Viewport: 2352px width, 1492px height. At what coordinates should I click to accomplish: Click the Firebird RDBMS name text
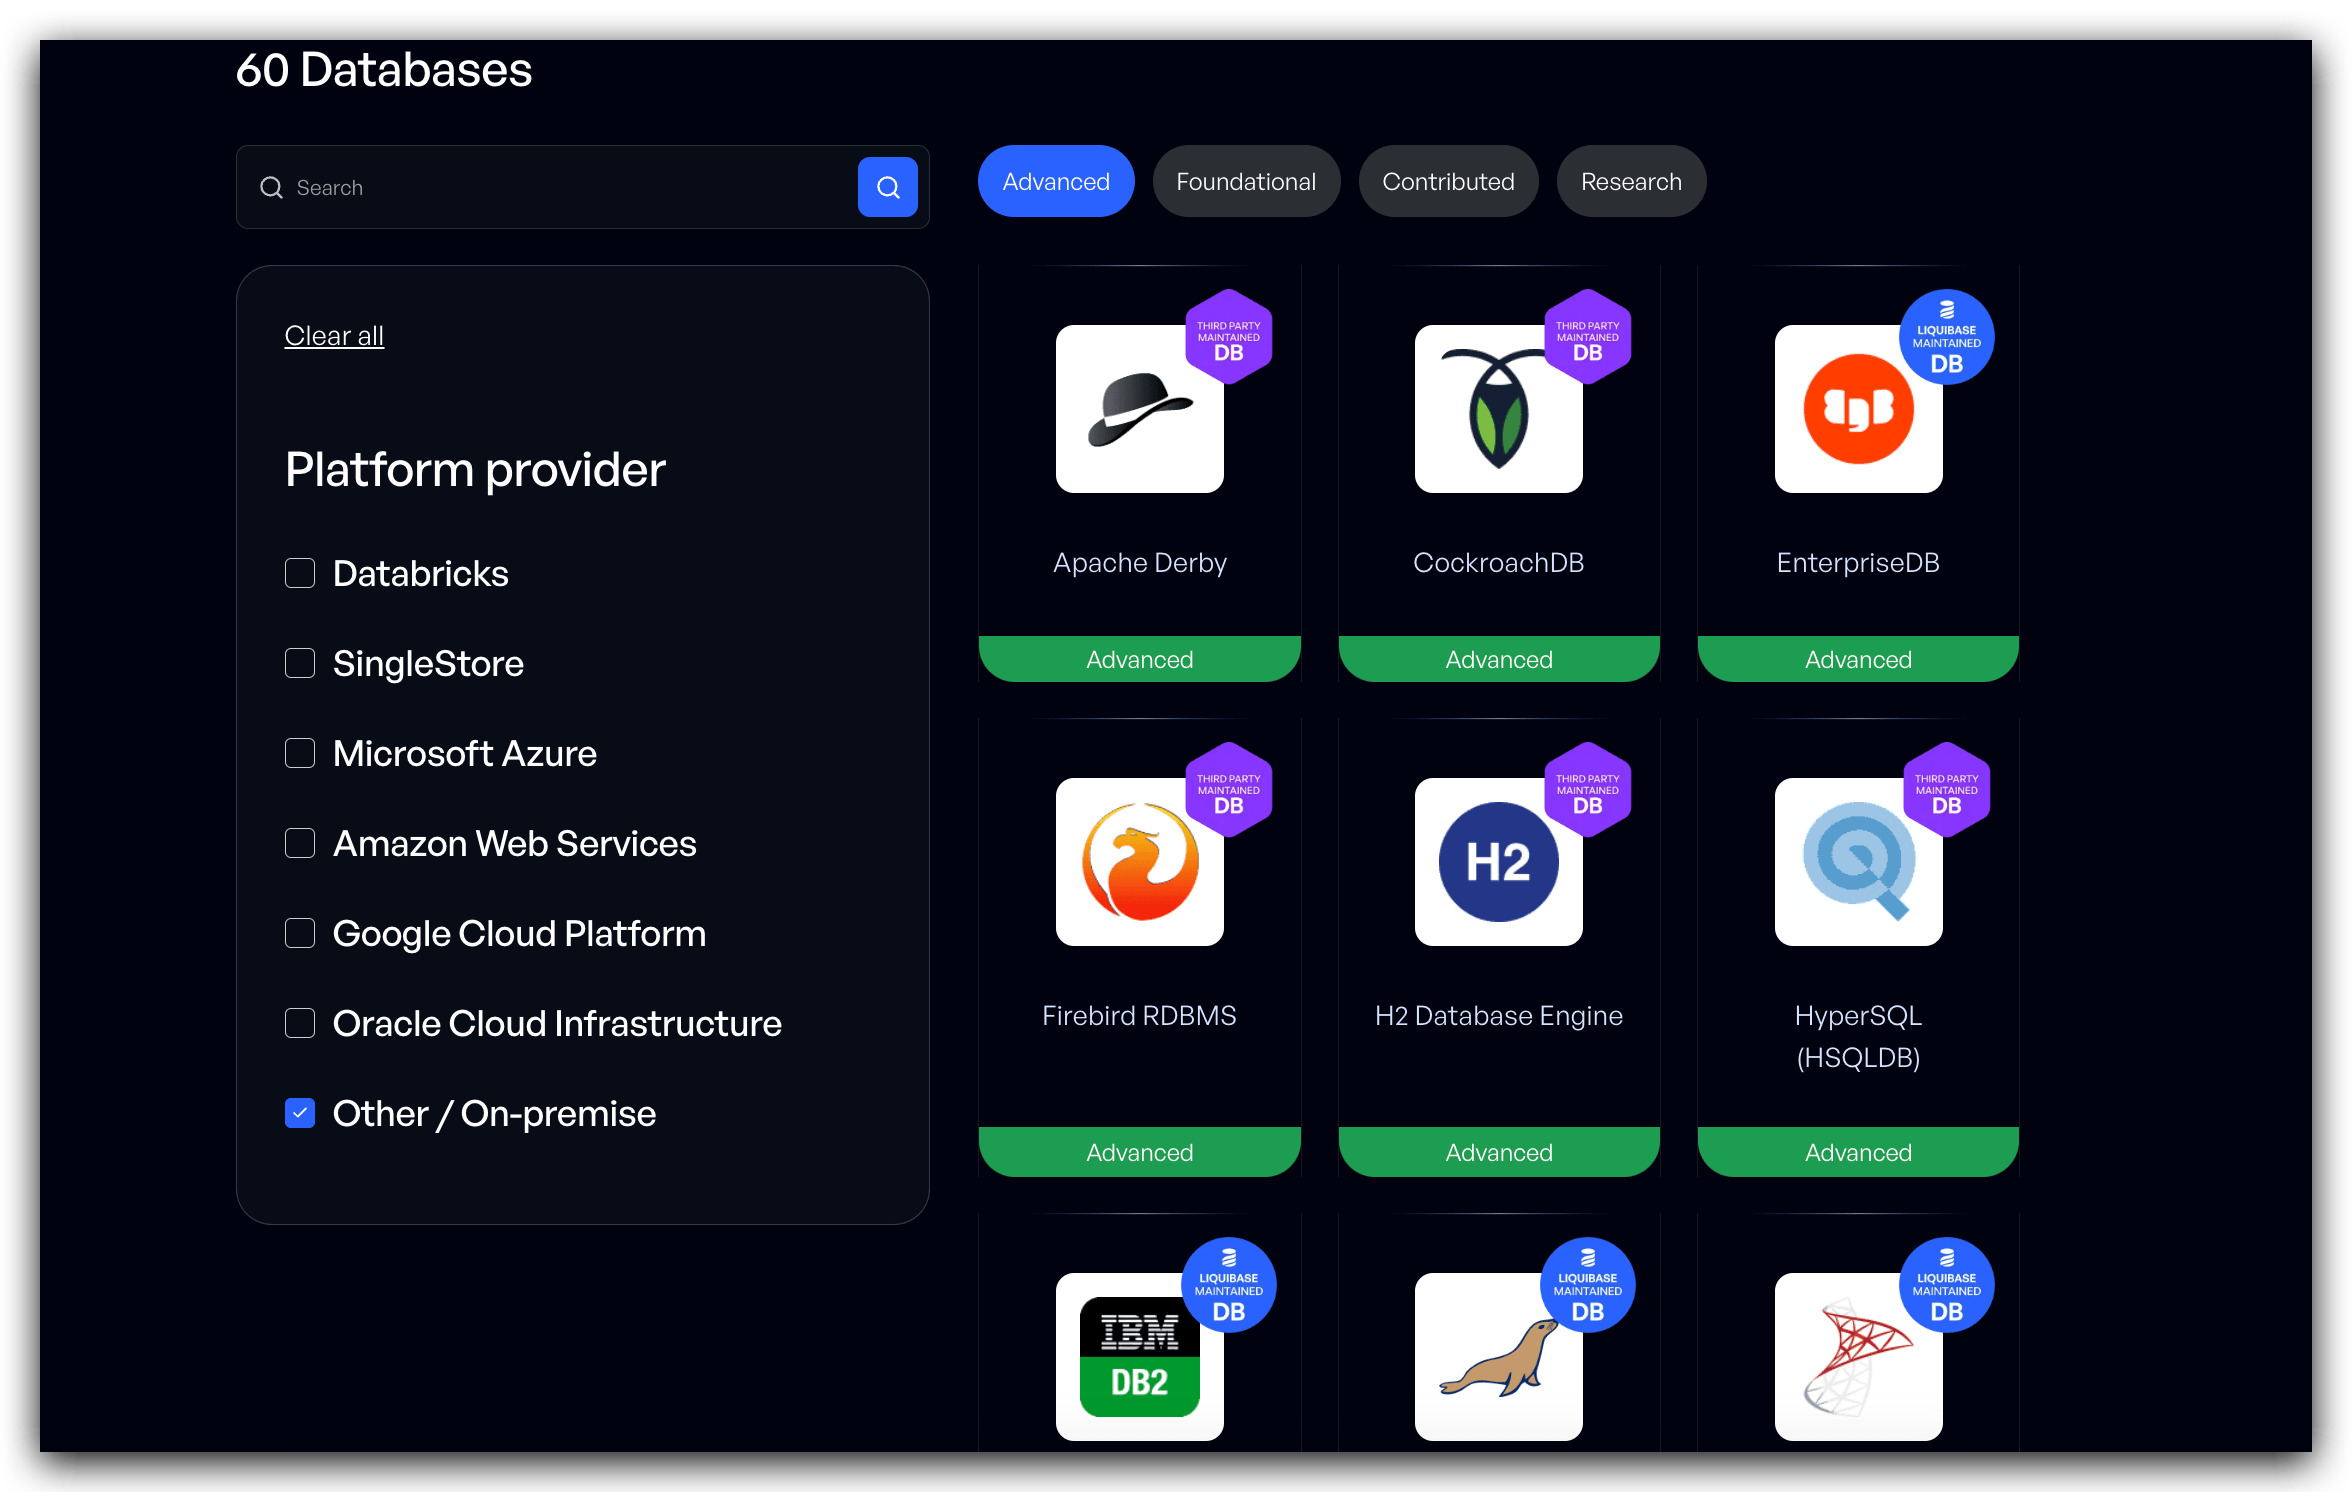pyautogui.click(x=1139, y=1016)
